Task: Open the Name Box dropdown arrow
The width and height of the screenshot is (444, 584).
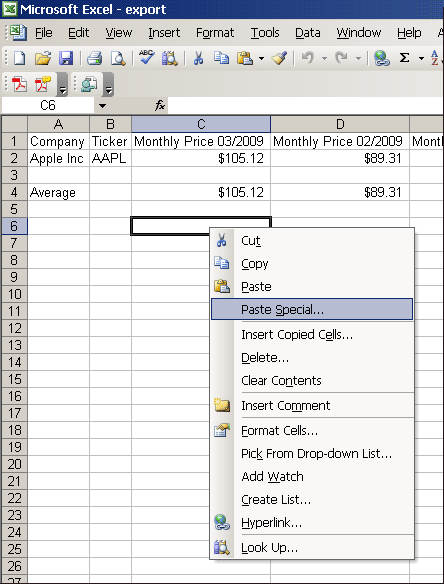Action: point(102,106)
